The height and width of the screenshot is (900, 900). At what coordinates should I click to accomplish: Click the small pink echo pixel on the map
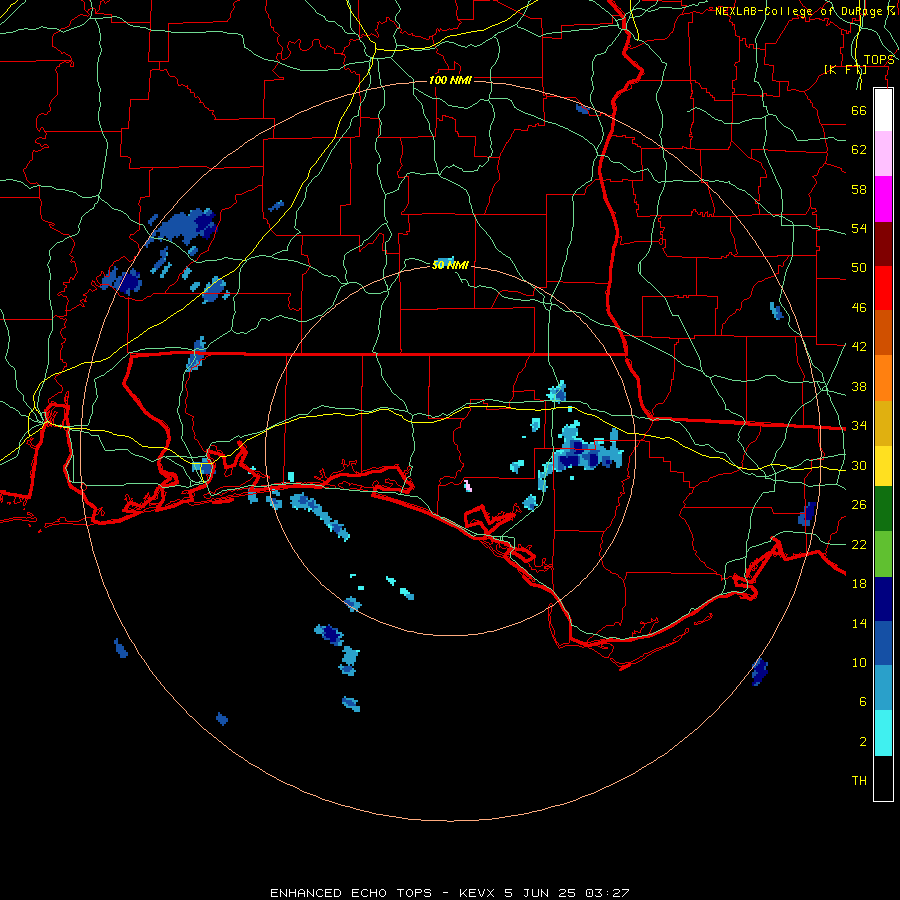[468, 486]
